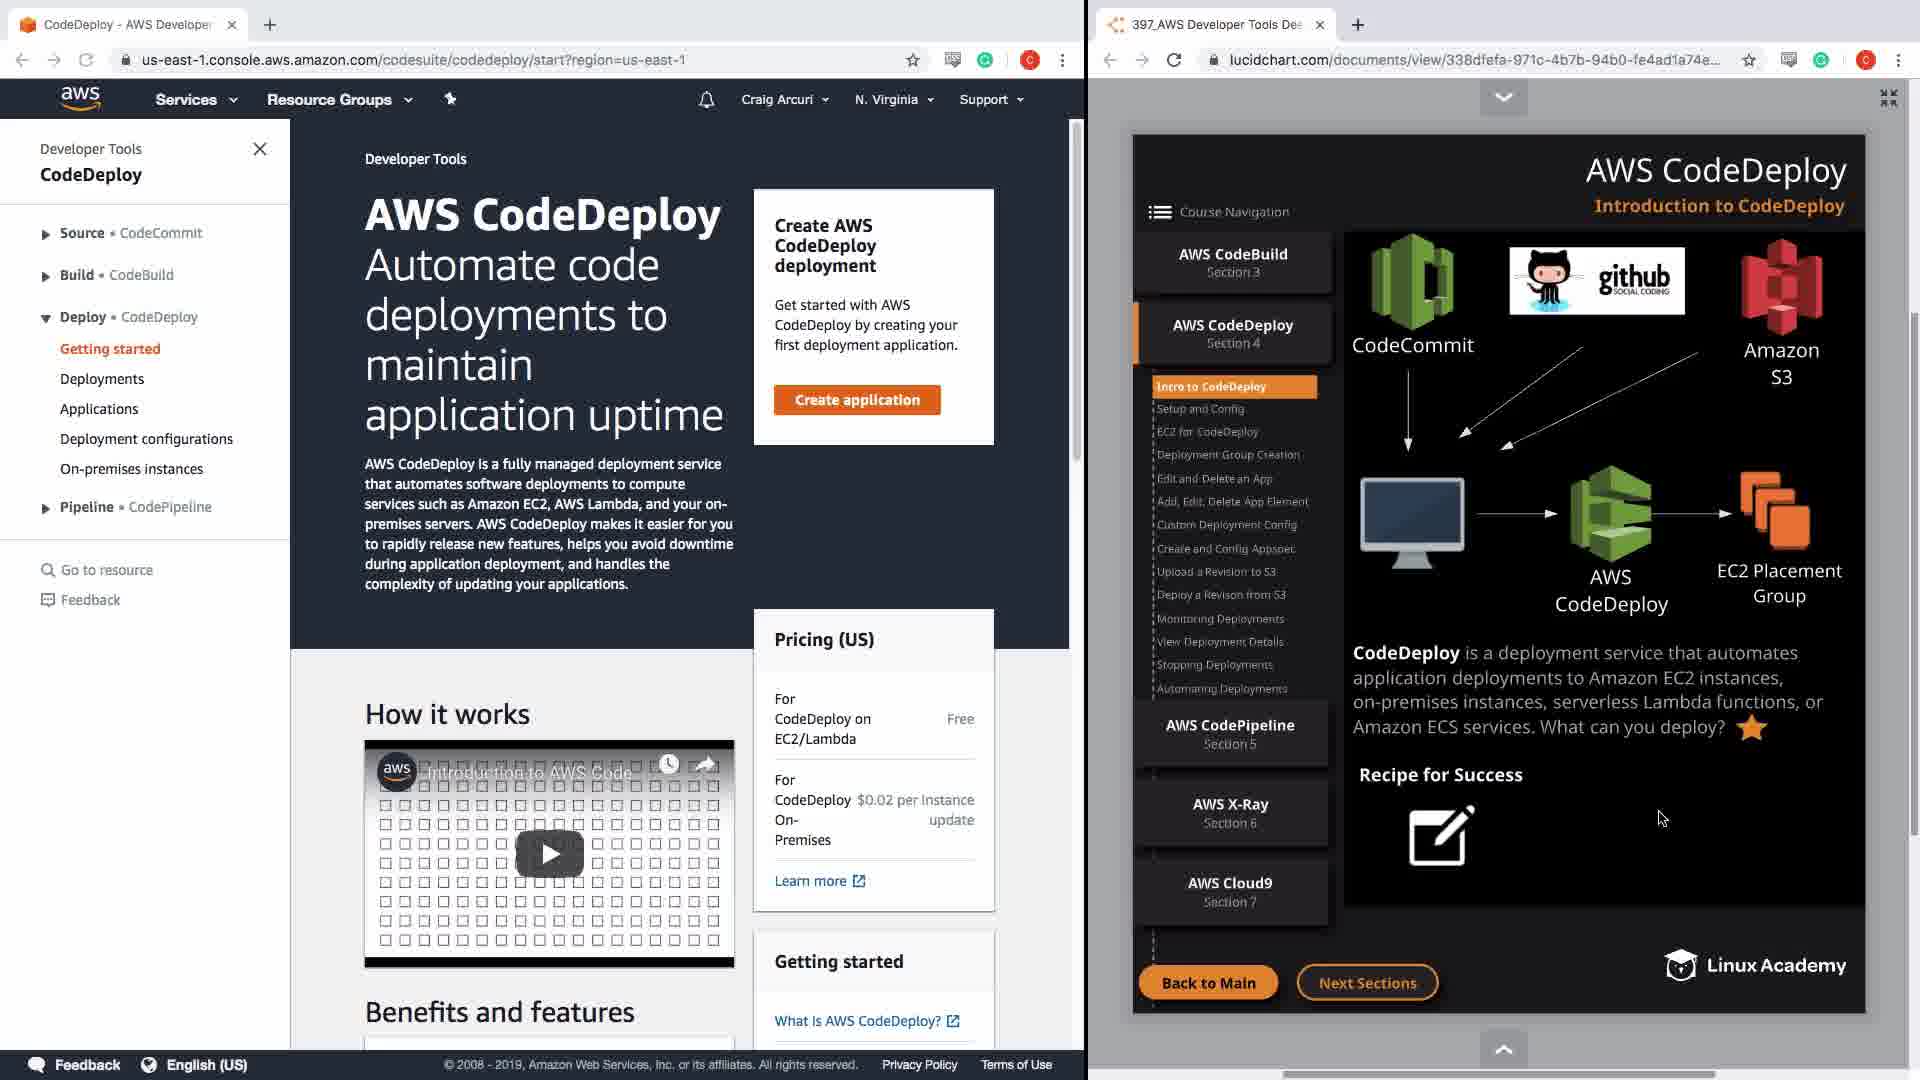Select Deployment configurations in sidebar
The width and height of the screenshot is (1920, 1080).
(146, 439)
